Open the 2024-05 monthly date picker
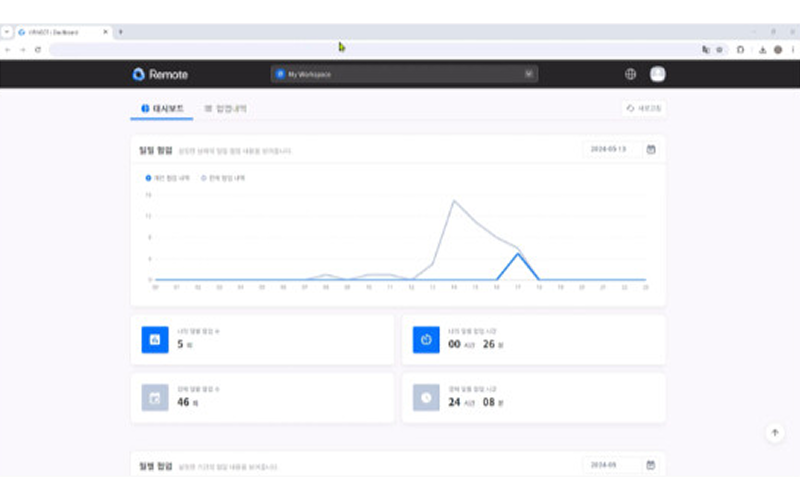Screen dimensions: 800x500 609,465
